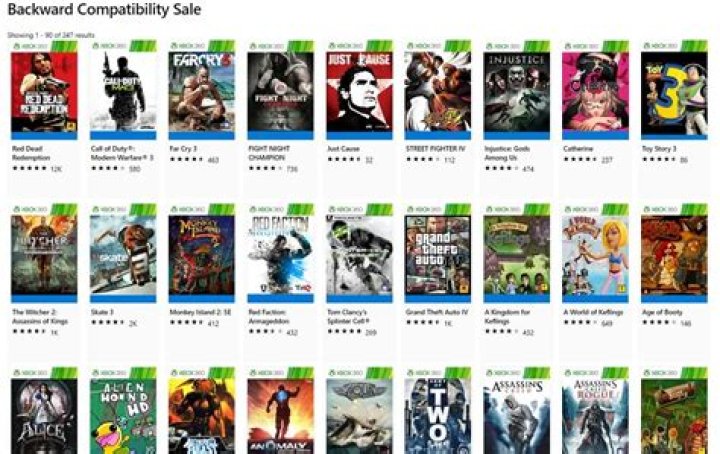This screenshot has width=720, height=454.
Task: Click the Assassin's Creed Rogue cover
Action: pos(596,416)
